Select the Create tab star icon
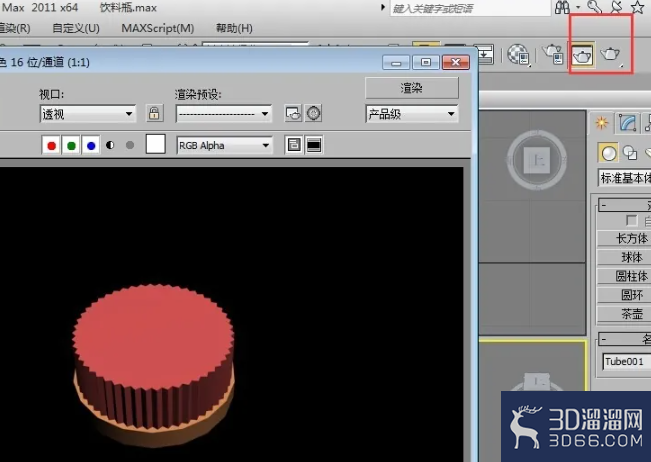The height and width of the screenshot is (462, 651). click(x=601, y=123)
